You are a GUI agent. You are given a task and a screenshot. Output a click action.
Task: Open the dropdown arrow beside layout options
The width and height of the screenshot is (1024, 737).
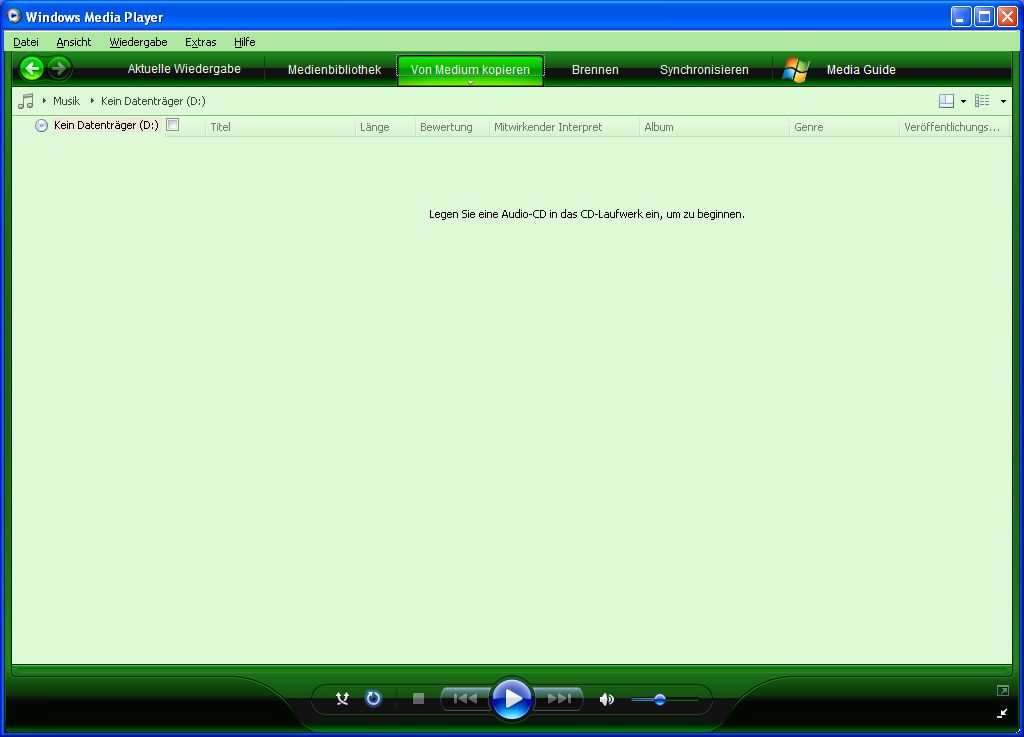point(963,101)
